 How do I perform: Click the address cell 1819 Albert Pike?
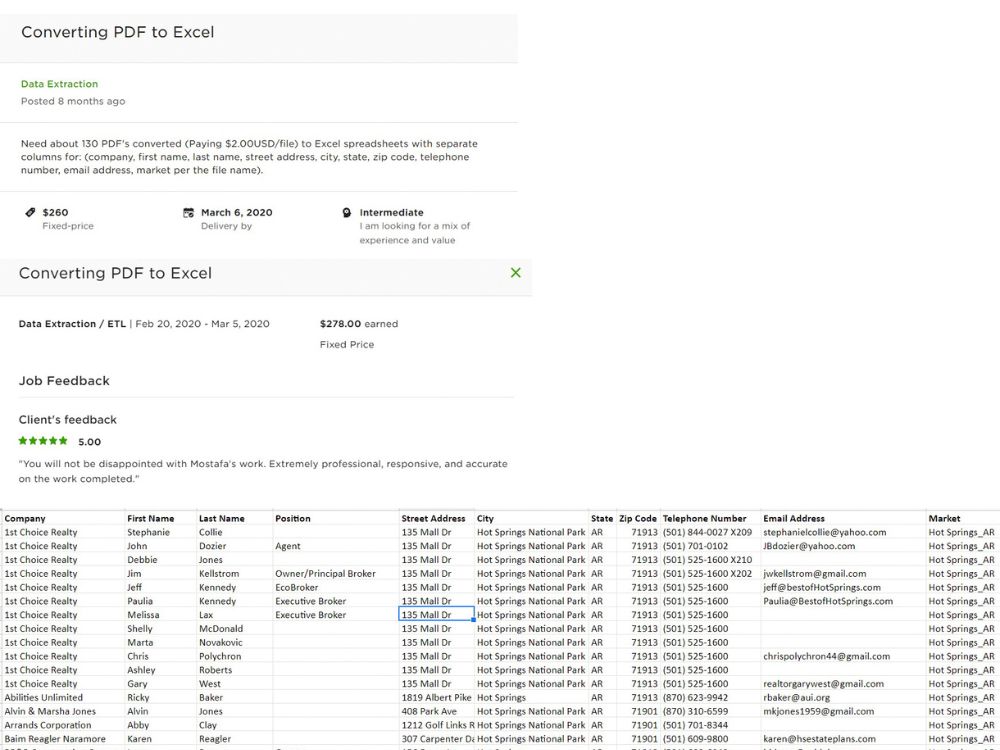tap(436, 698)
